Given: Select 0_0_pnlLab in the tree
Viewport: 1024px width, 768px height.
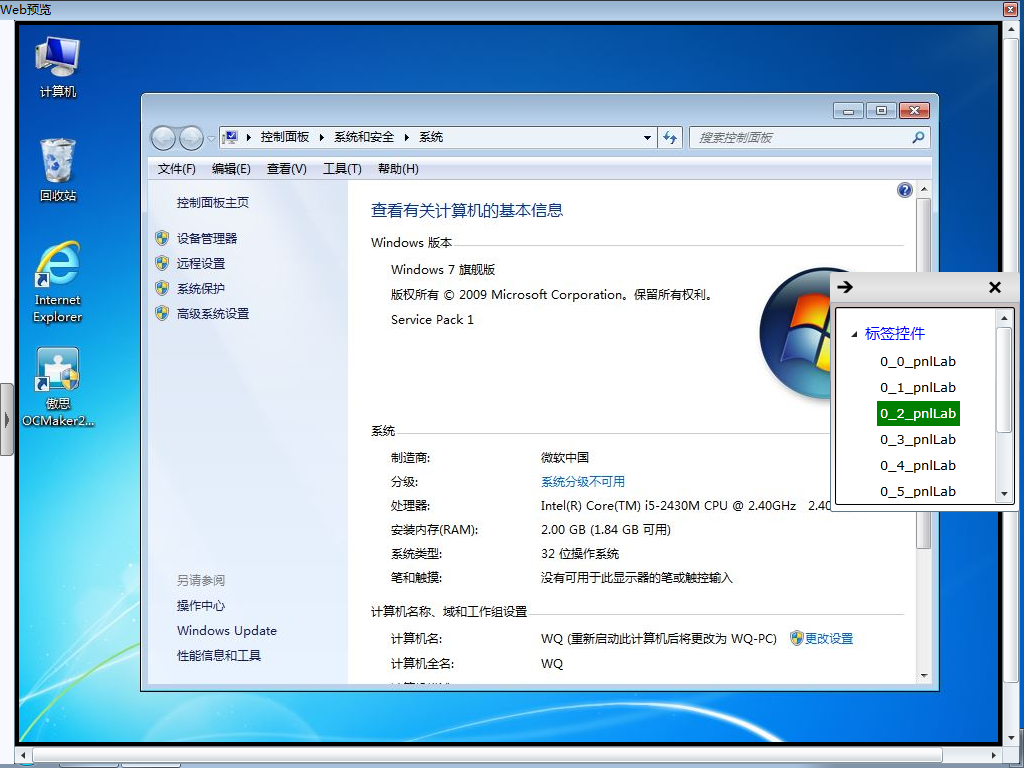Looking at the screenshot, I should [918, 361].
